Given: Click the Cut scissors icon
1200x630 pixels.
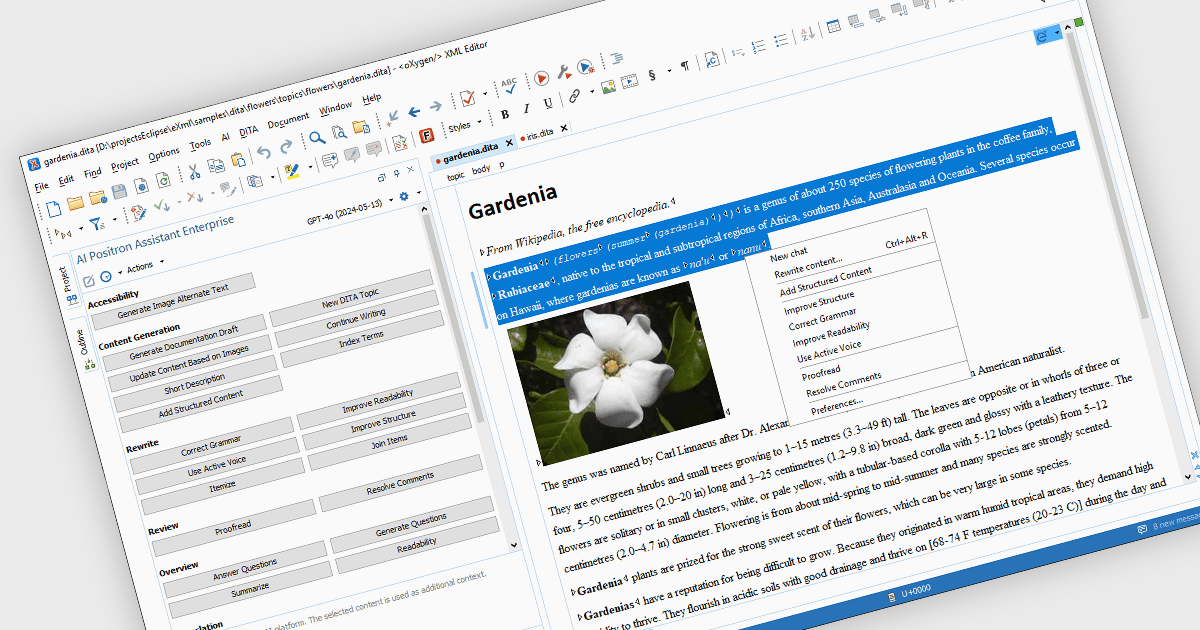Looking at the screenshot, I should click(195, 171).
